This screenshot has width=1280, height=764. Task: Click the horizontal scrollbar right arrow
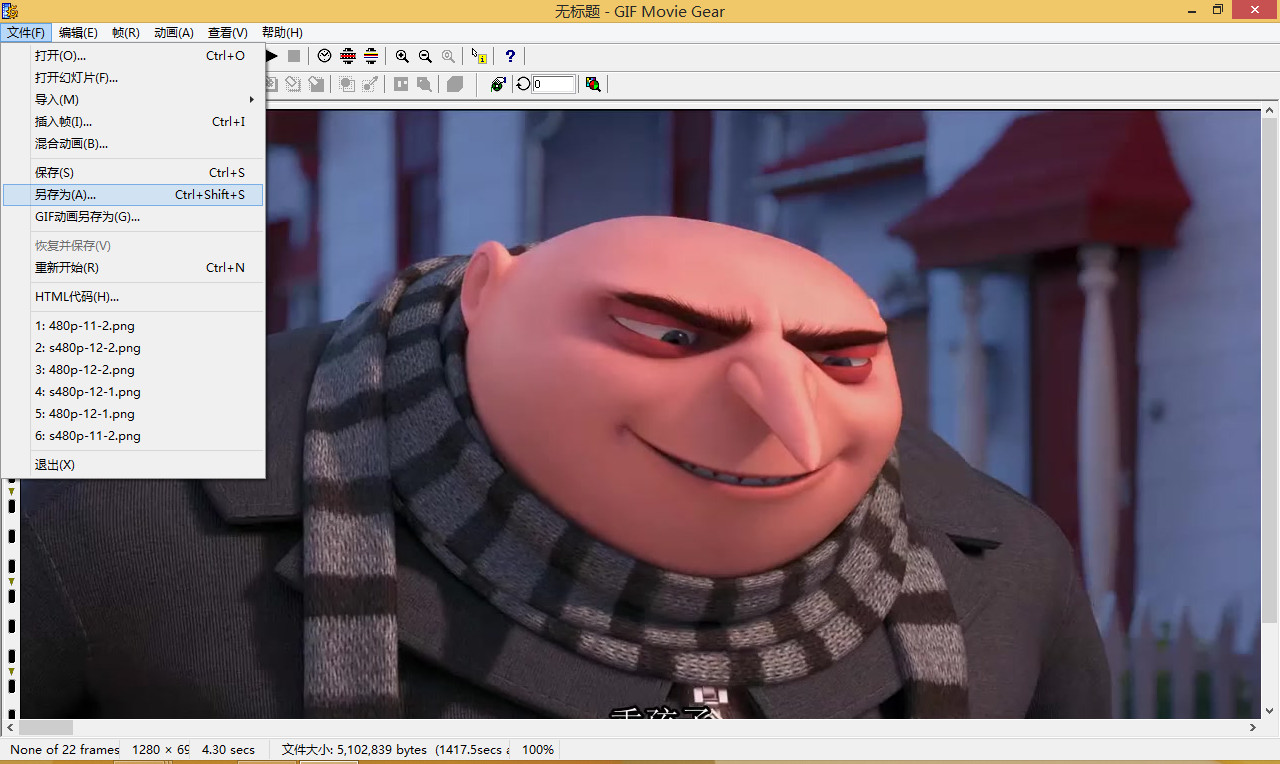pos(1253,728)
